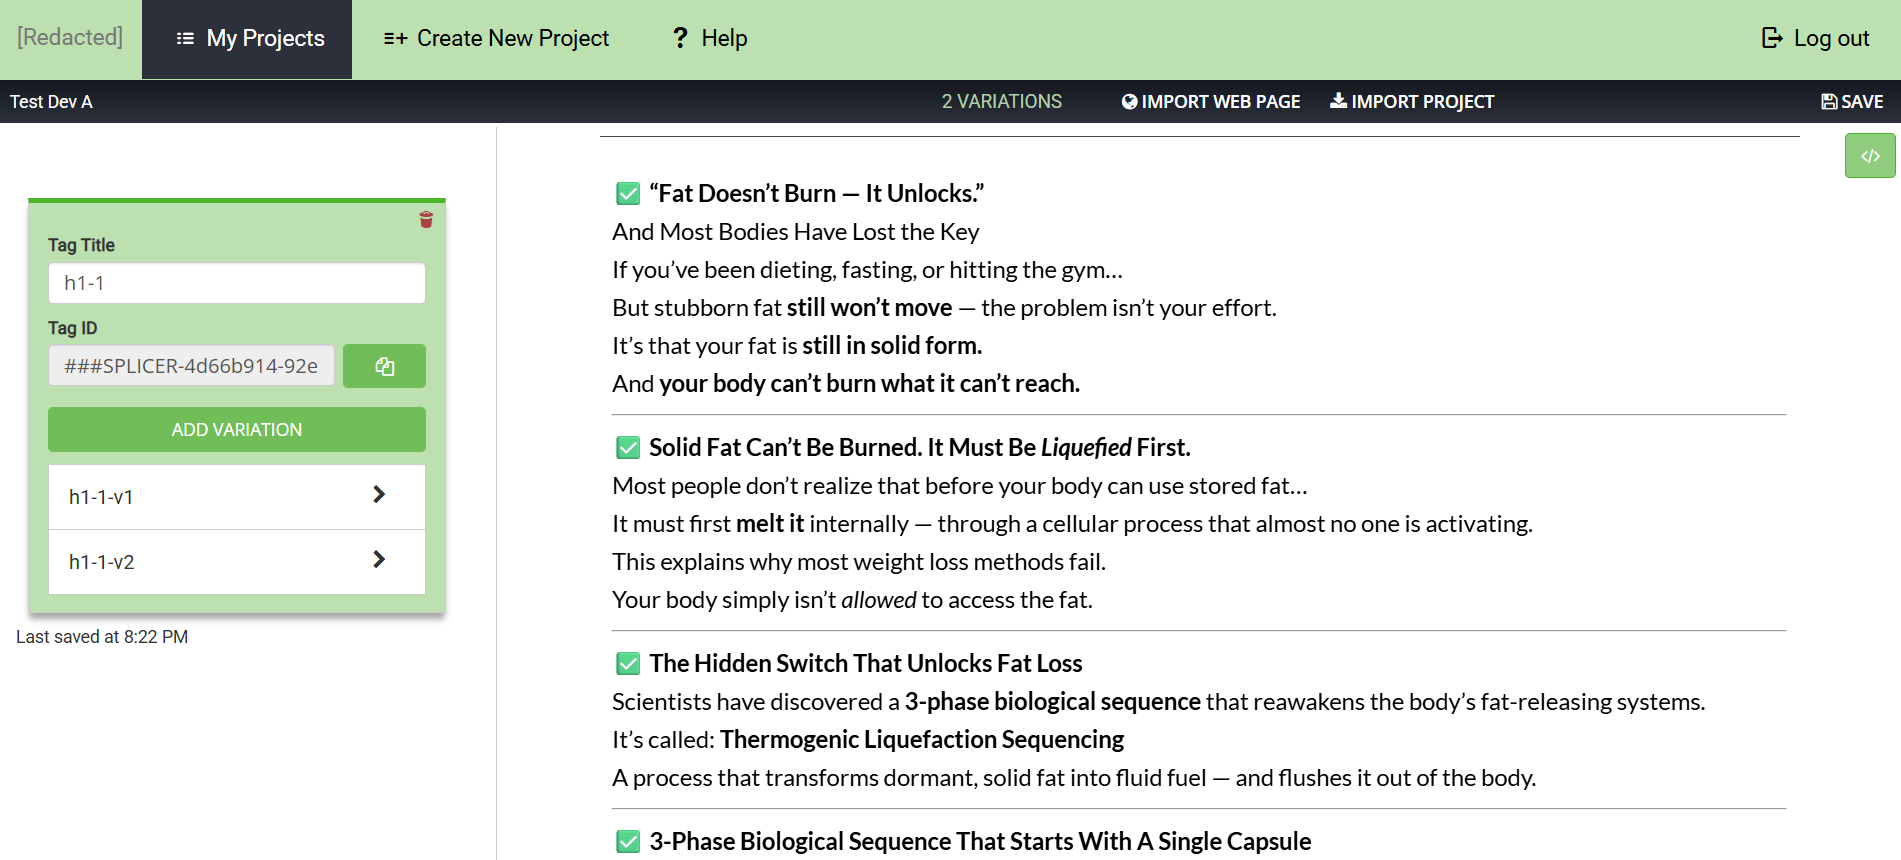
Task: Expand the h1-1-v2 variation chevron
Action: point(379,560)
